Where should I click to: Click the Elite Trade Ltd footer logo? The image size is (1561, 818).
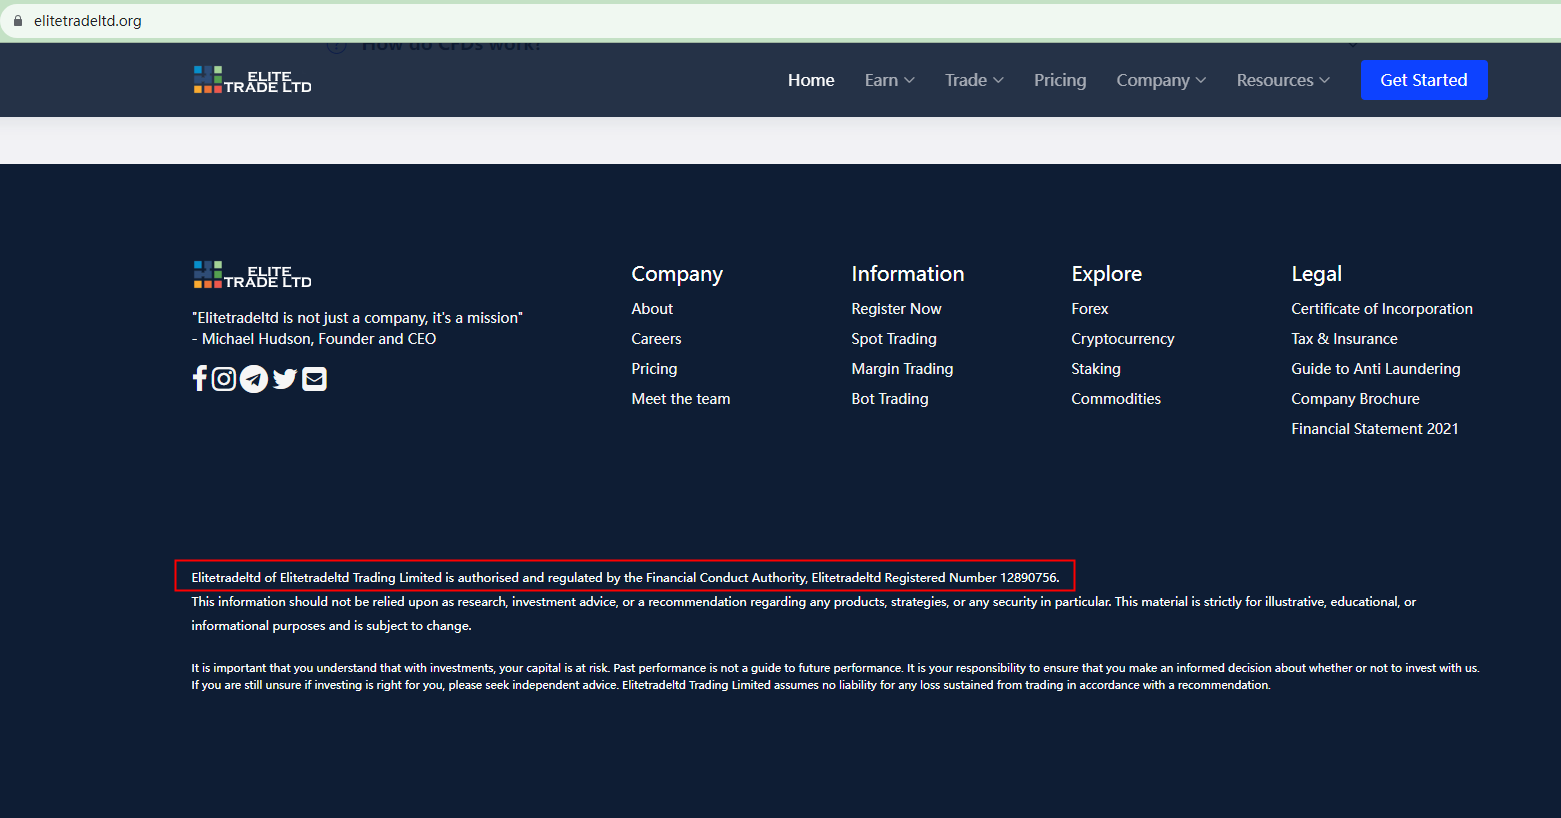coord(252,275)
